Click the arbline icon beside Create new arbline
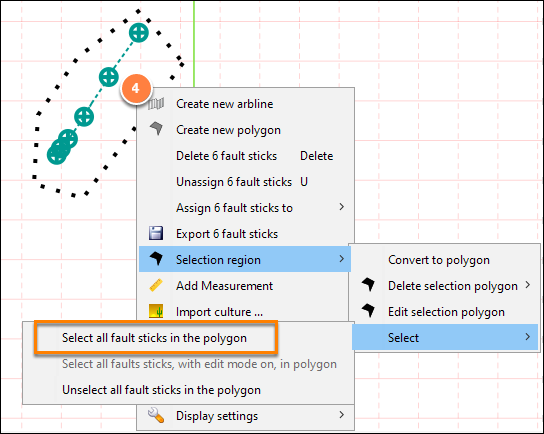 [156, 104]
